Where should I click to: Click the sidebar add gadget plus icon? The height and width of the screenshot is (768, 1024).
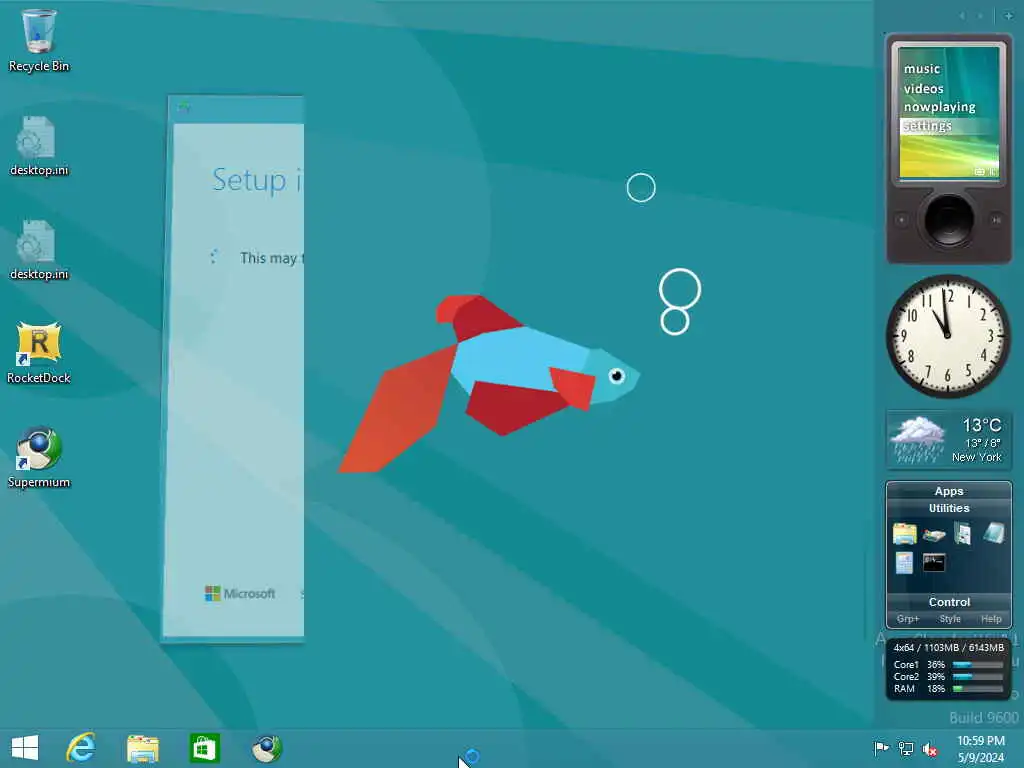[1008, 16]
